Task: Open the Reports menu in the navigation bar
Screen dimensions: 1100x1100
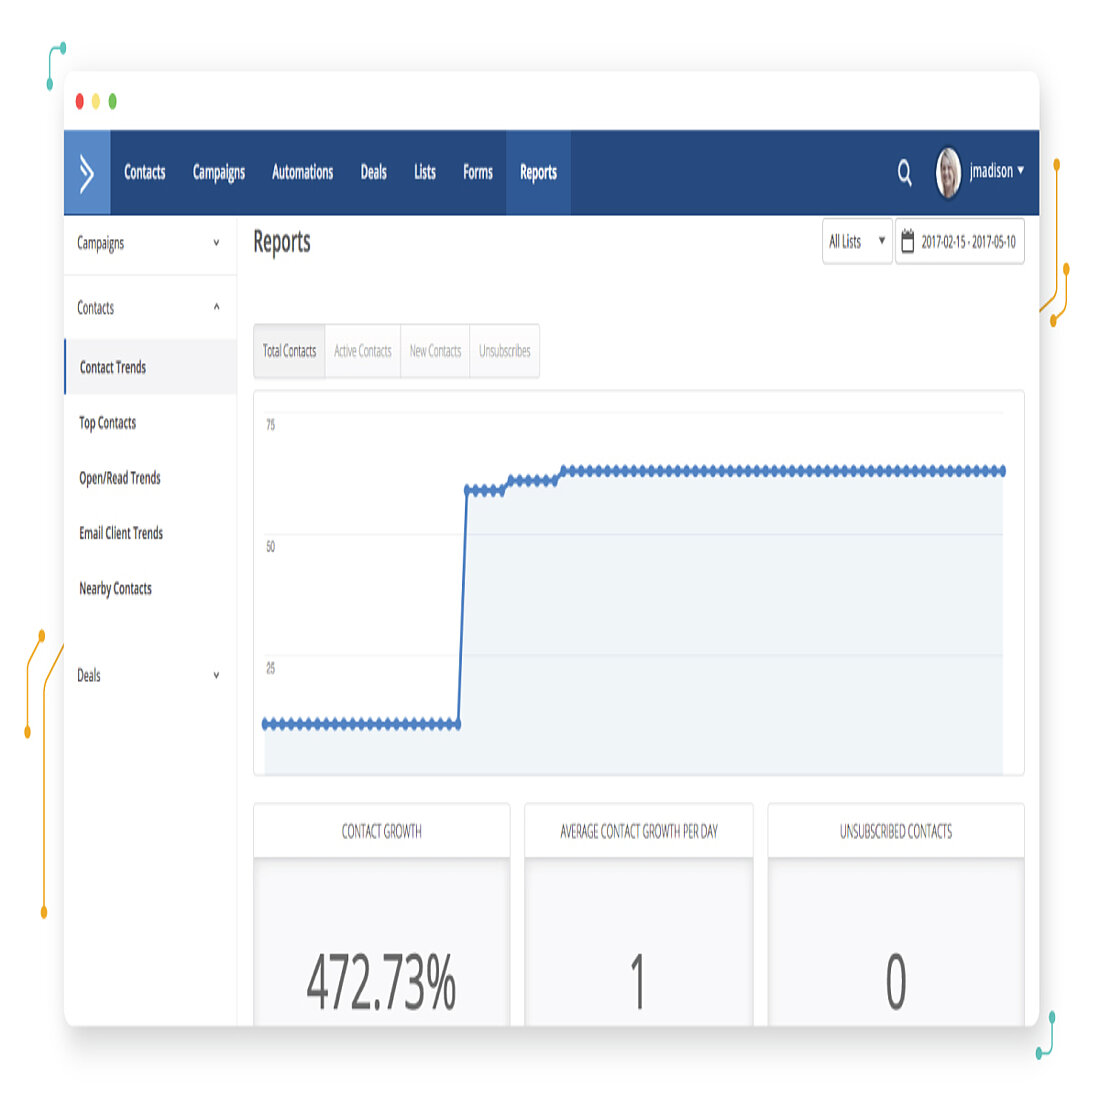Action: click(x=538, y=172)
